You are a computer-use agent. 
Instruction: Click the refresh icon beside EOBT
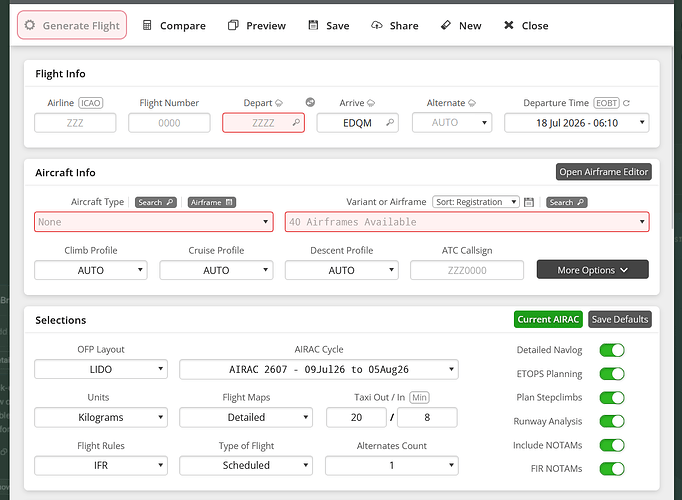point(626,103)
